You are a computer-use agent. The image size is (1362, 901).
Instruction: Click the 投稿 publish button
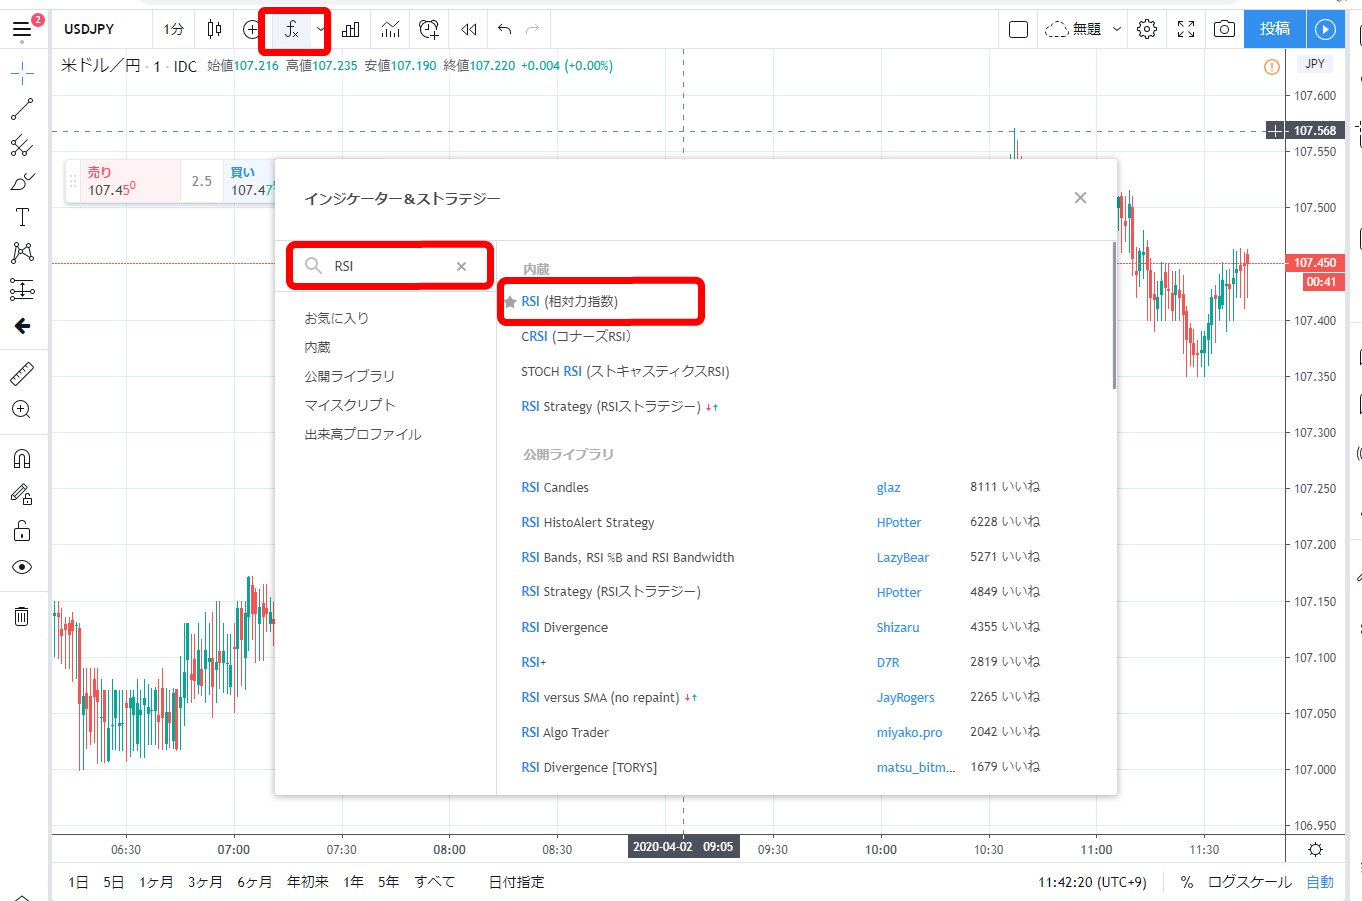pyautogui.click(x=1274, y=29)
